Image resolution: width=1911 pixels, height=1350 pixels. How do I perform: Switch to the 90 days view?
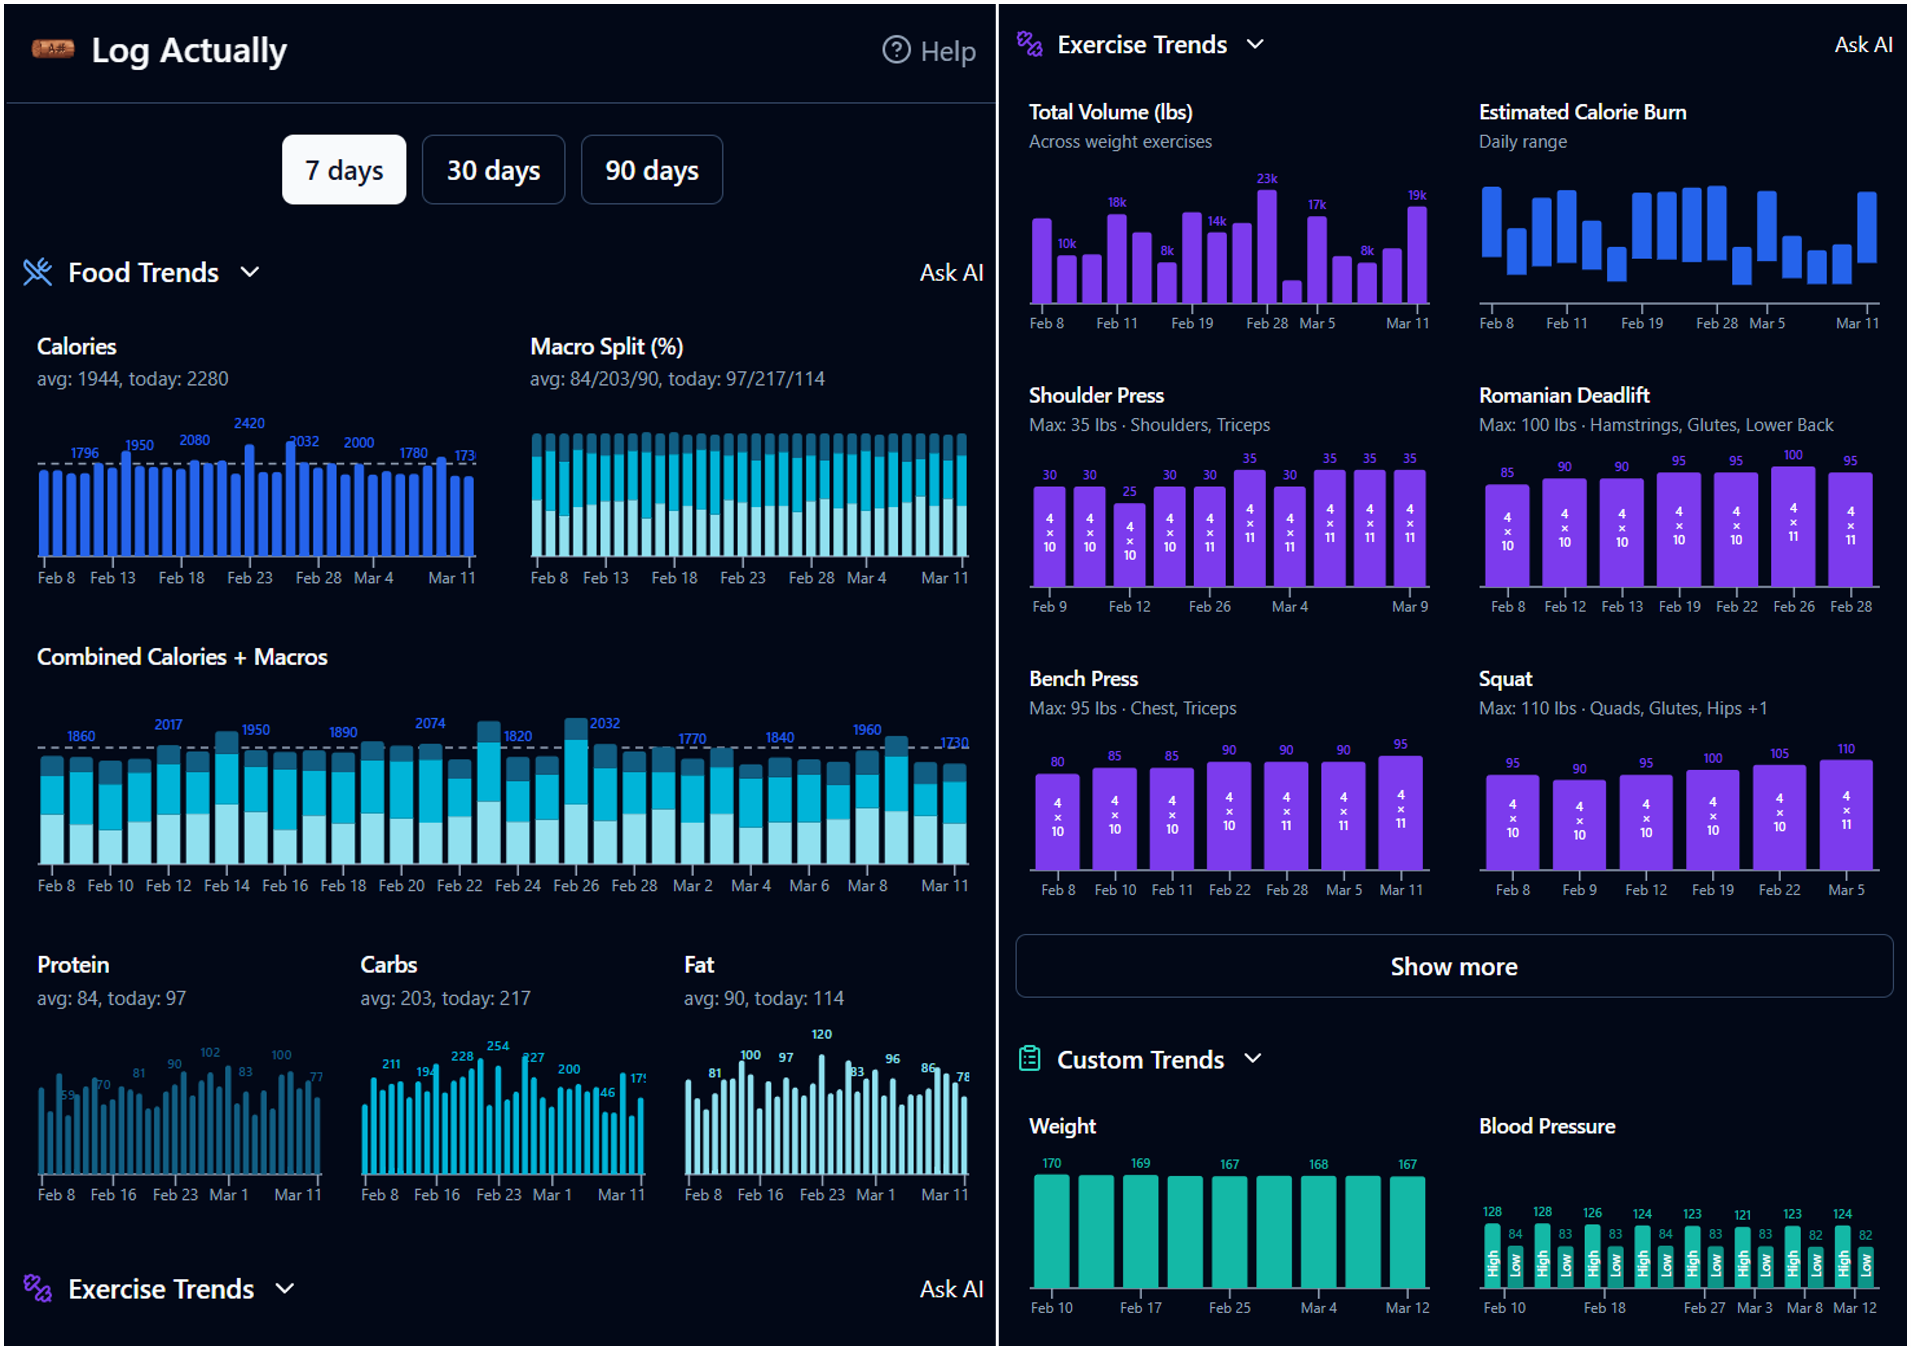point(652,170)
